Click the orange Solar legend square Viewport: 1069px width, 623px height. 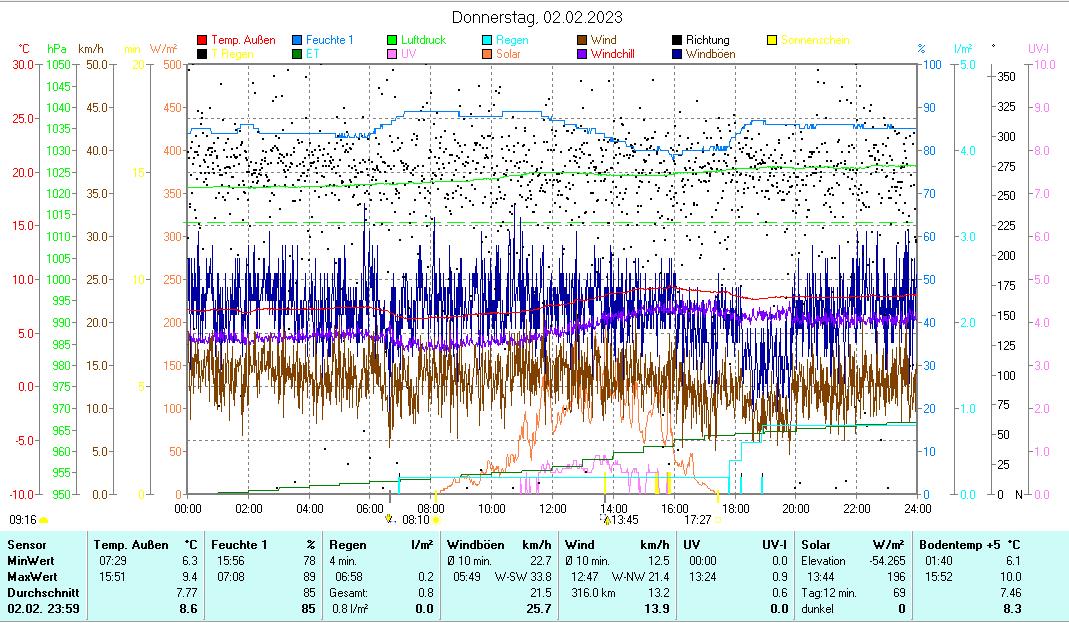click(x=488, y=54)
